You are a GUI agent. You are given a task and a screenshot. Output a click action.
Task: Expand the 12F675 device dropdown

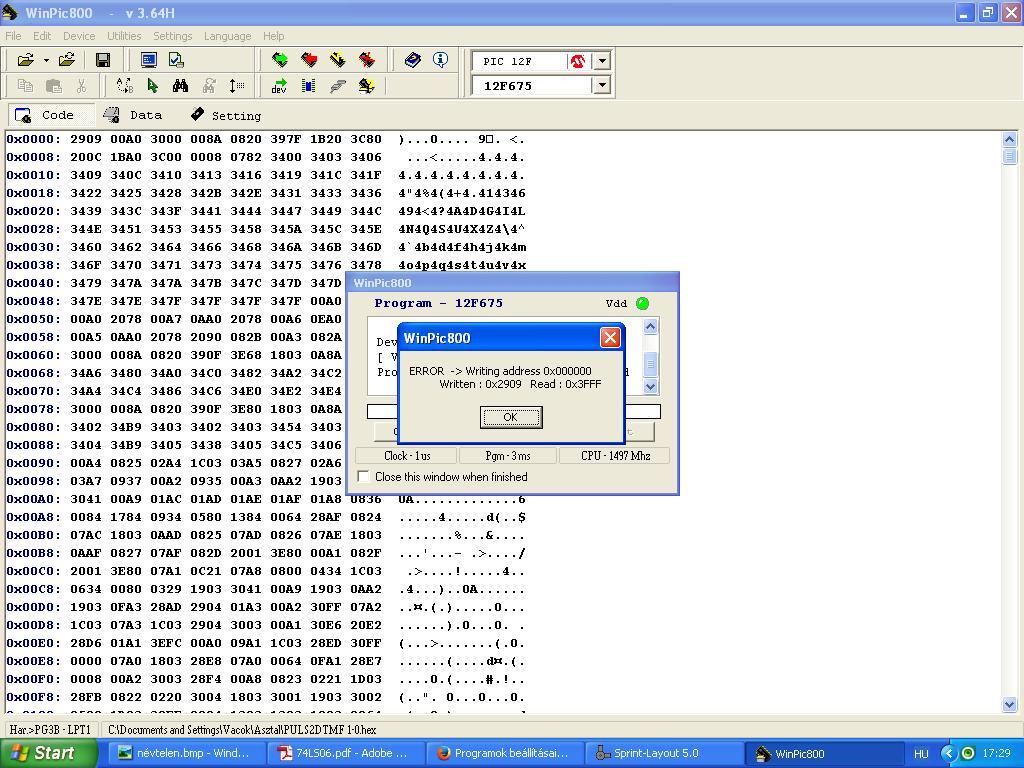(x=602, y=85)
